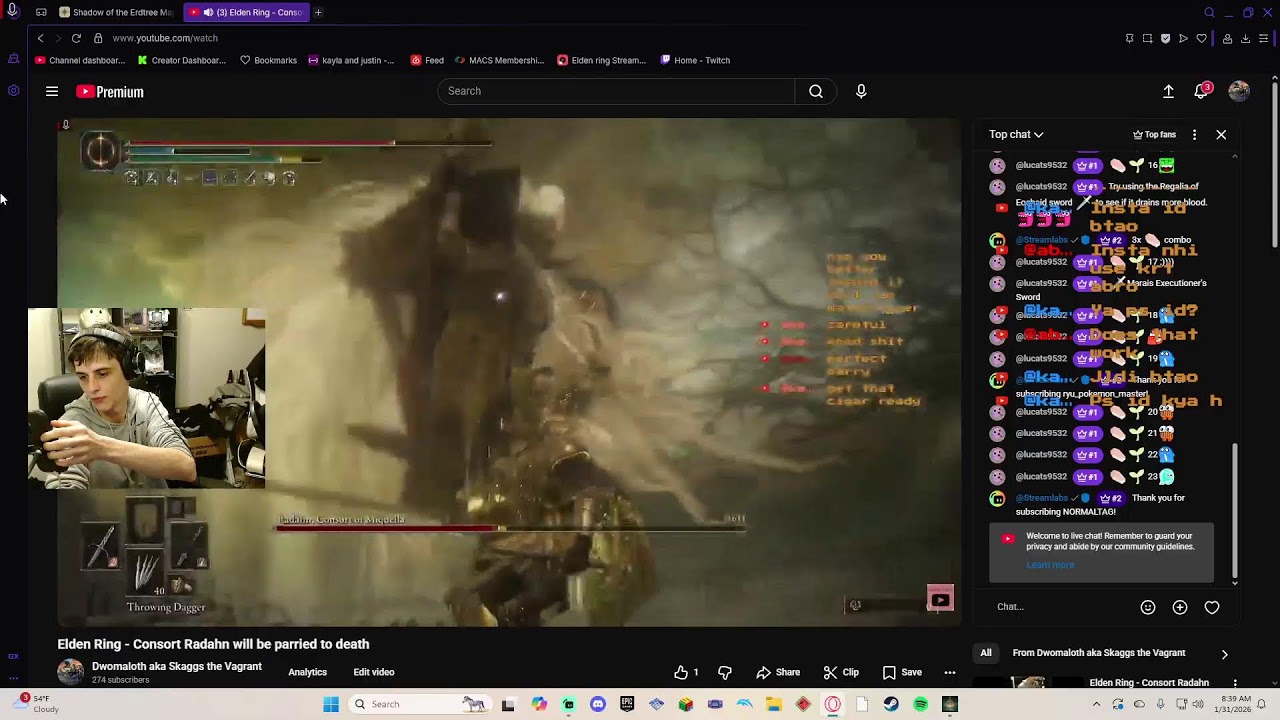Open Creator Dashboard bookmark
Image resolution: width=1280 pixels, height=720 pixels.
182,60
